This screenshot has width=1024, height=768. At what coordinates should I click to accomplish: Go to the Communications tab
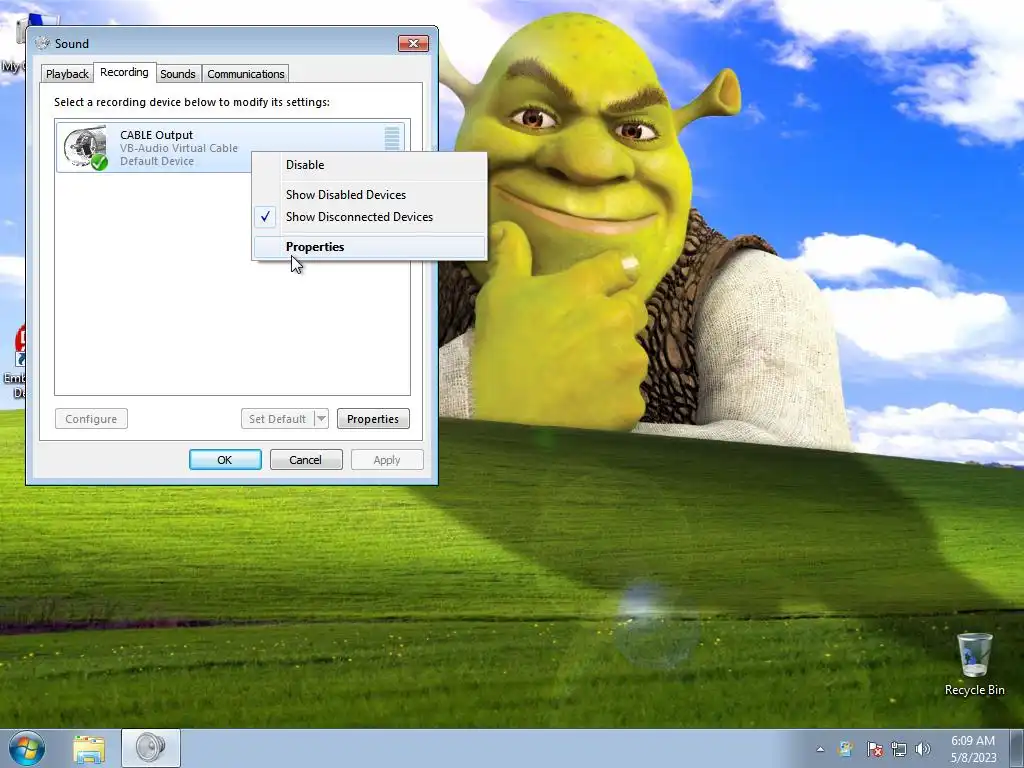(246, 74)
